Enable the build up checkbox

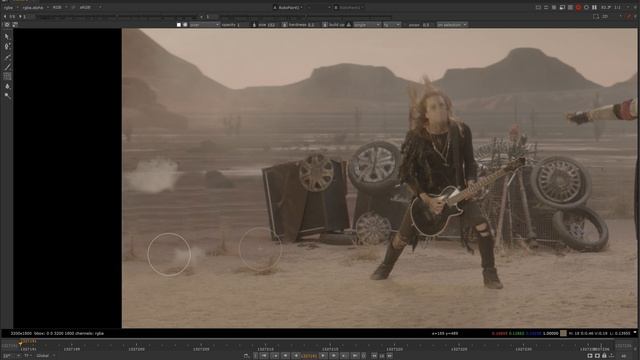[x=325, y=24]
